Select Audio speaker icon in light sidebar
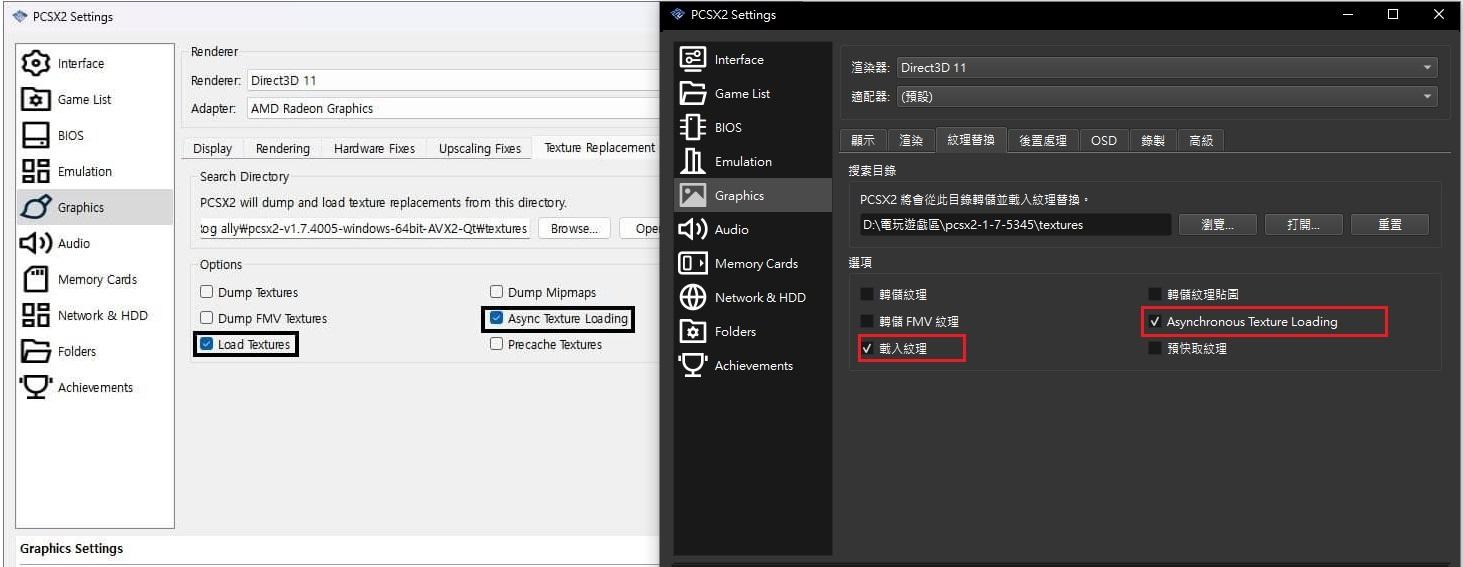The image size is (1463, 567). [36, 243]
